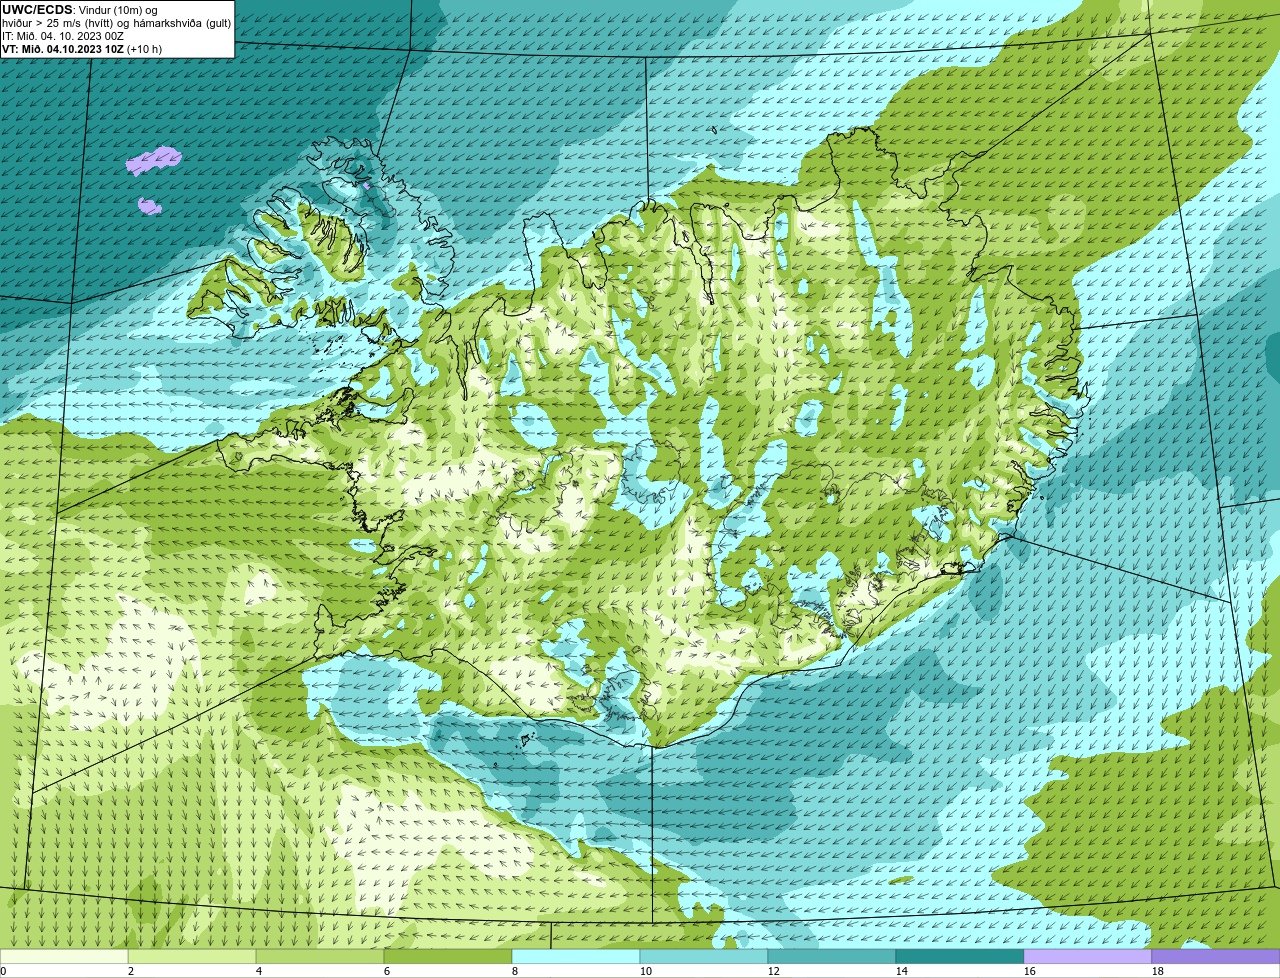Click the larger purple strong-wind patch offshore

[154, 161]
